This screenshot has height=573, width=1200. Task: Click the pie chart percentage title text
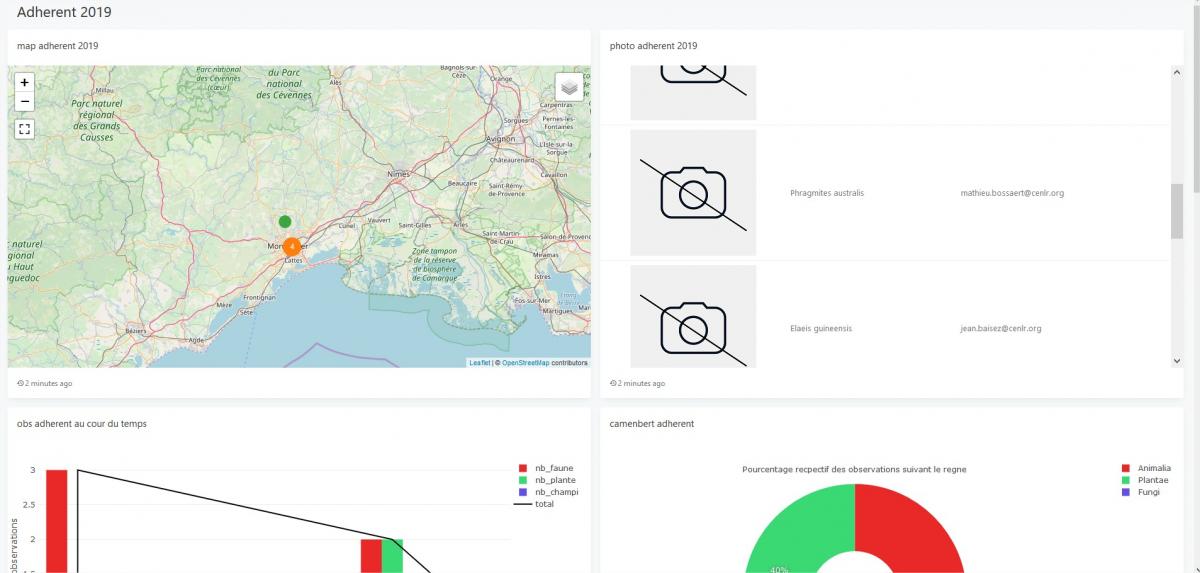[x=854, y=469]
